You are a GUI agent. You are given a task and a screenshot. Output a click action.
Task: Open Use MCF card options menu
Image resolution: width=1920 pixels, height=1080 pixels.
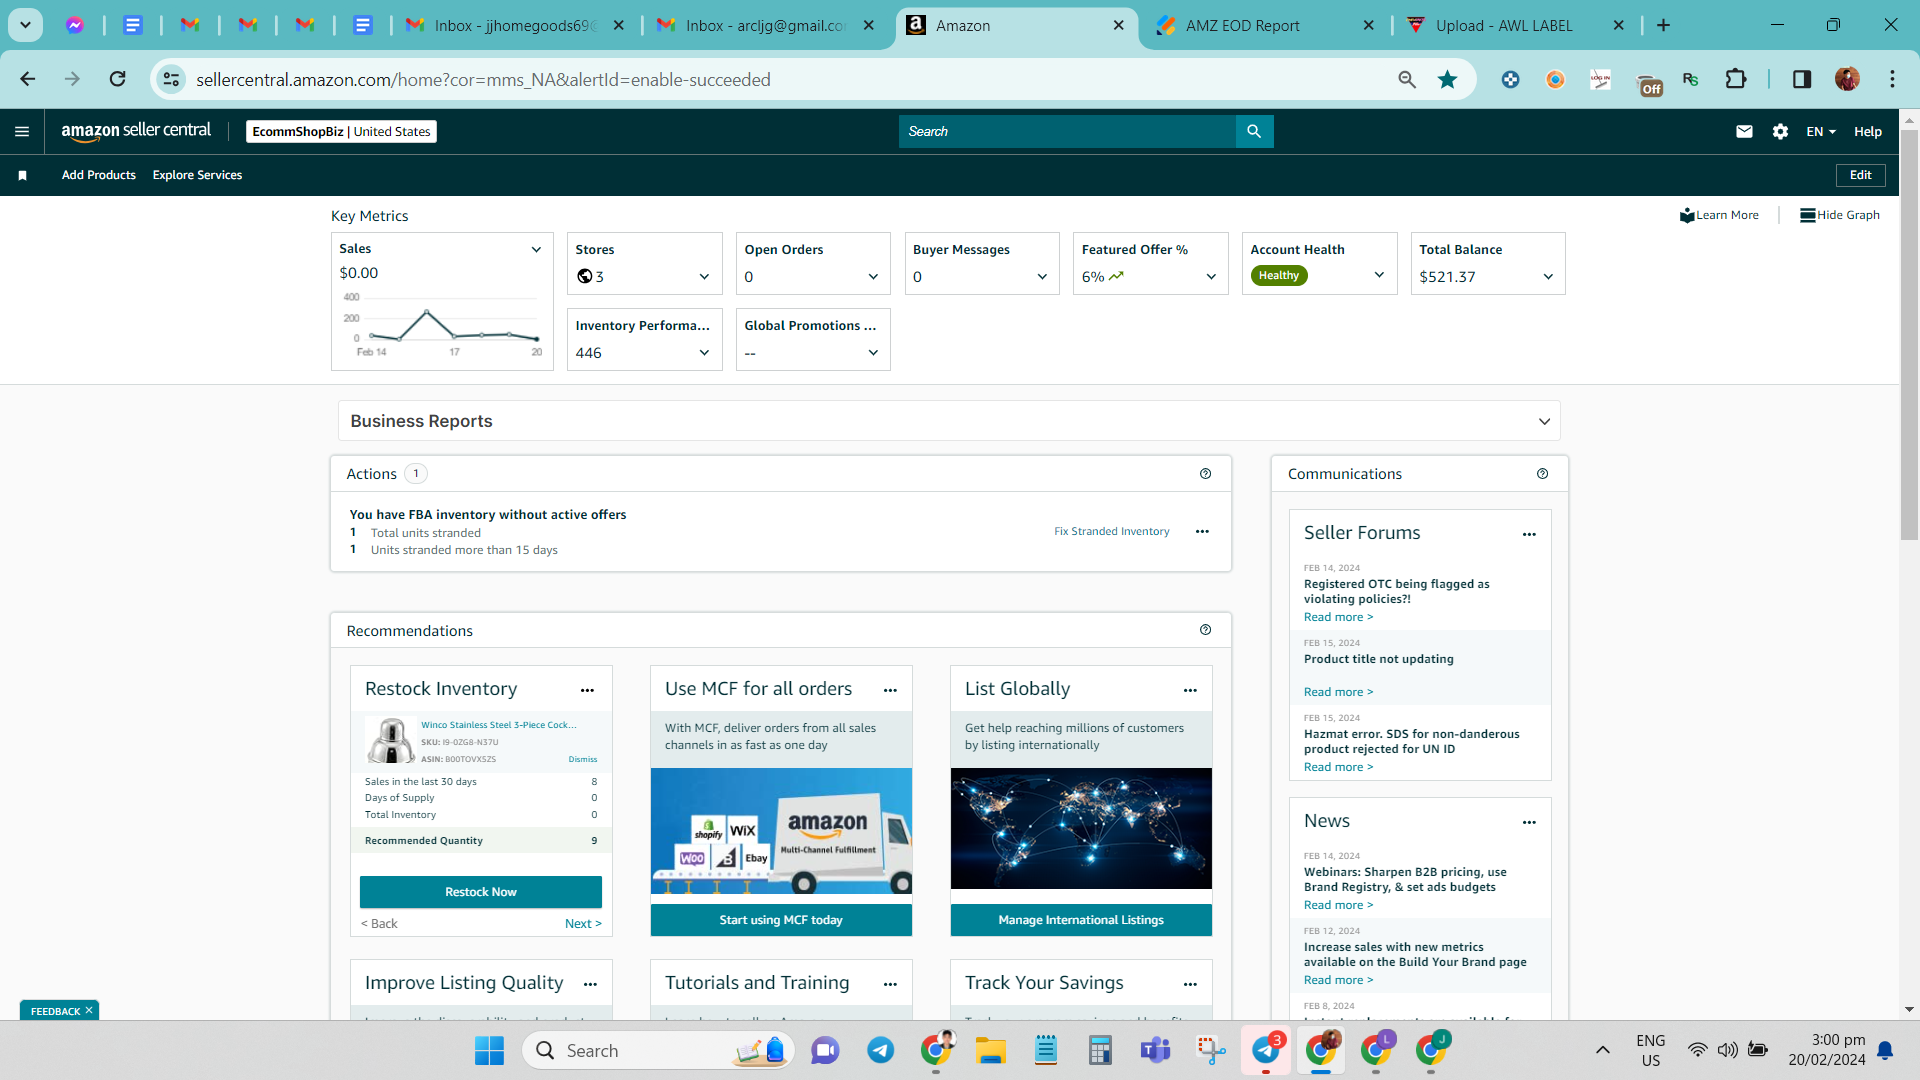pyautogui.click(x=890, y=691)
